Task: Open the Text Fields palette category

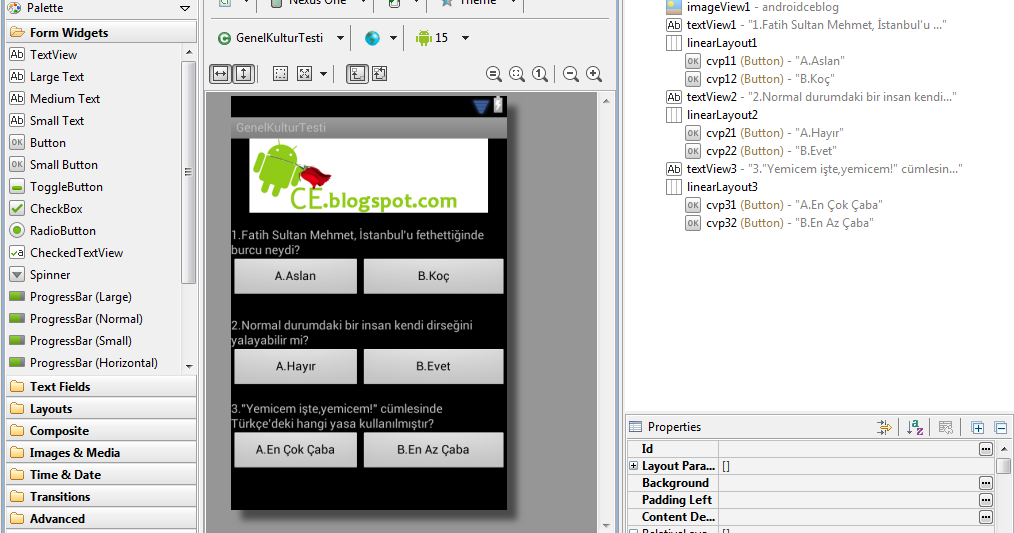Action: [x=102, y=387]
